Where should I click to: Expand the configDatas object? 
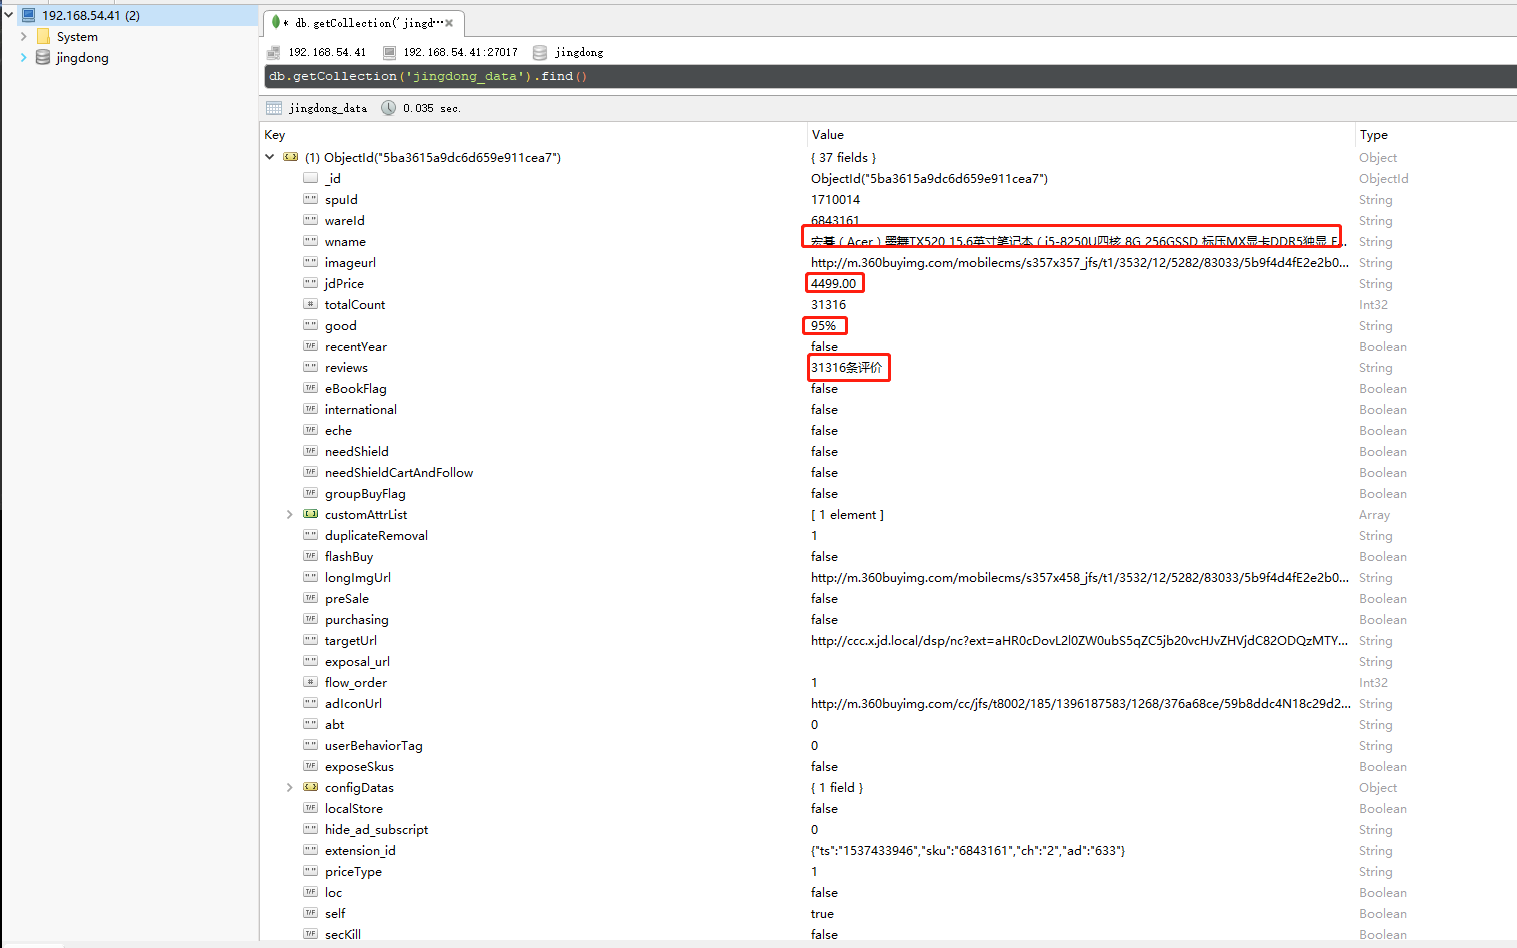point(290,787)
